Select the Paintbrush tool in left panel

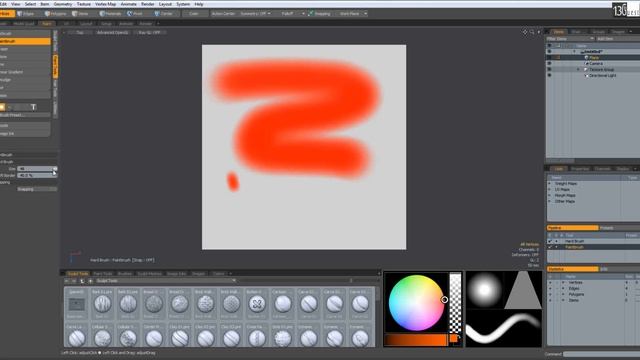(25, 41)
